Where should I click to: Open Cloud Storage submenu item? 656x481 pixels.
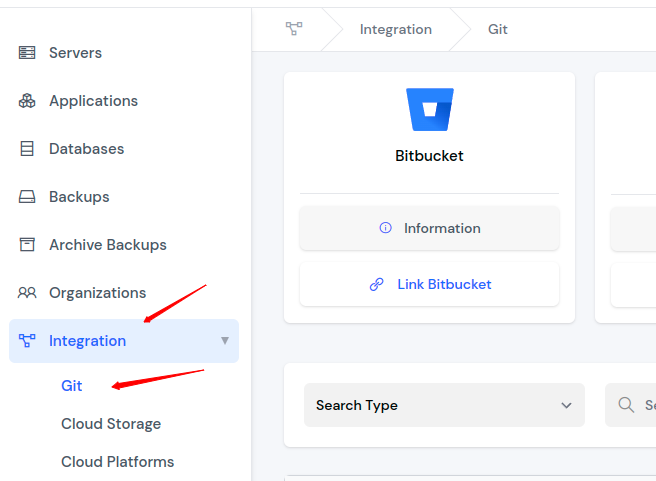111,424
